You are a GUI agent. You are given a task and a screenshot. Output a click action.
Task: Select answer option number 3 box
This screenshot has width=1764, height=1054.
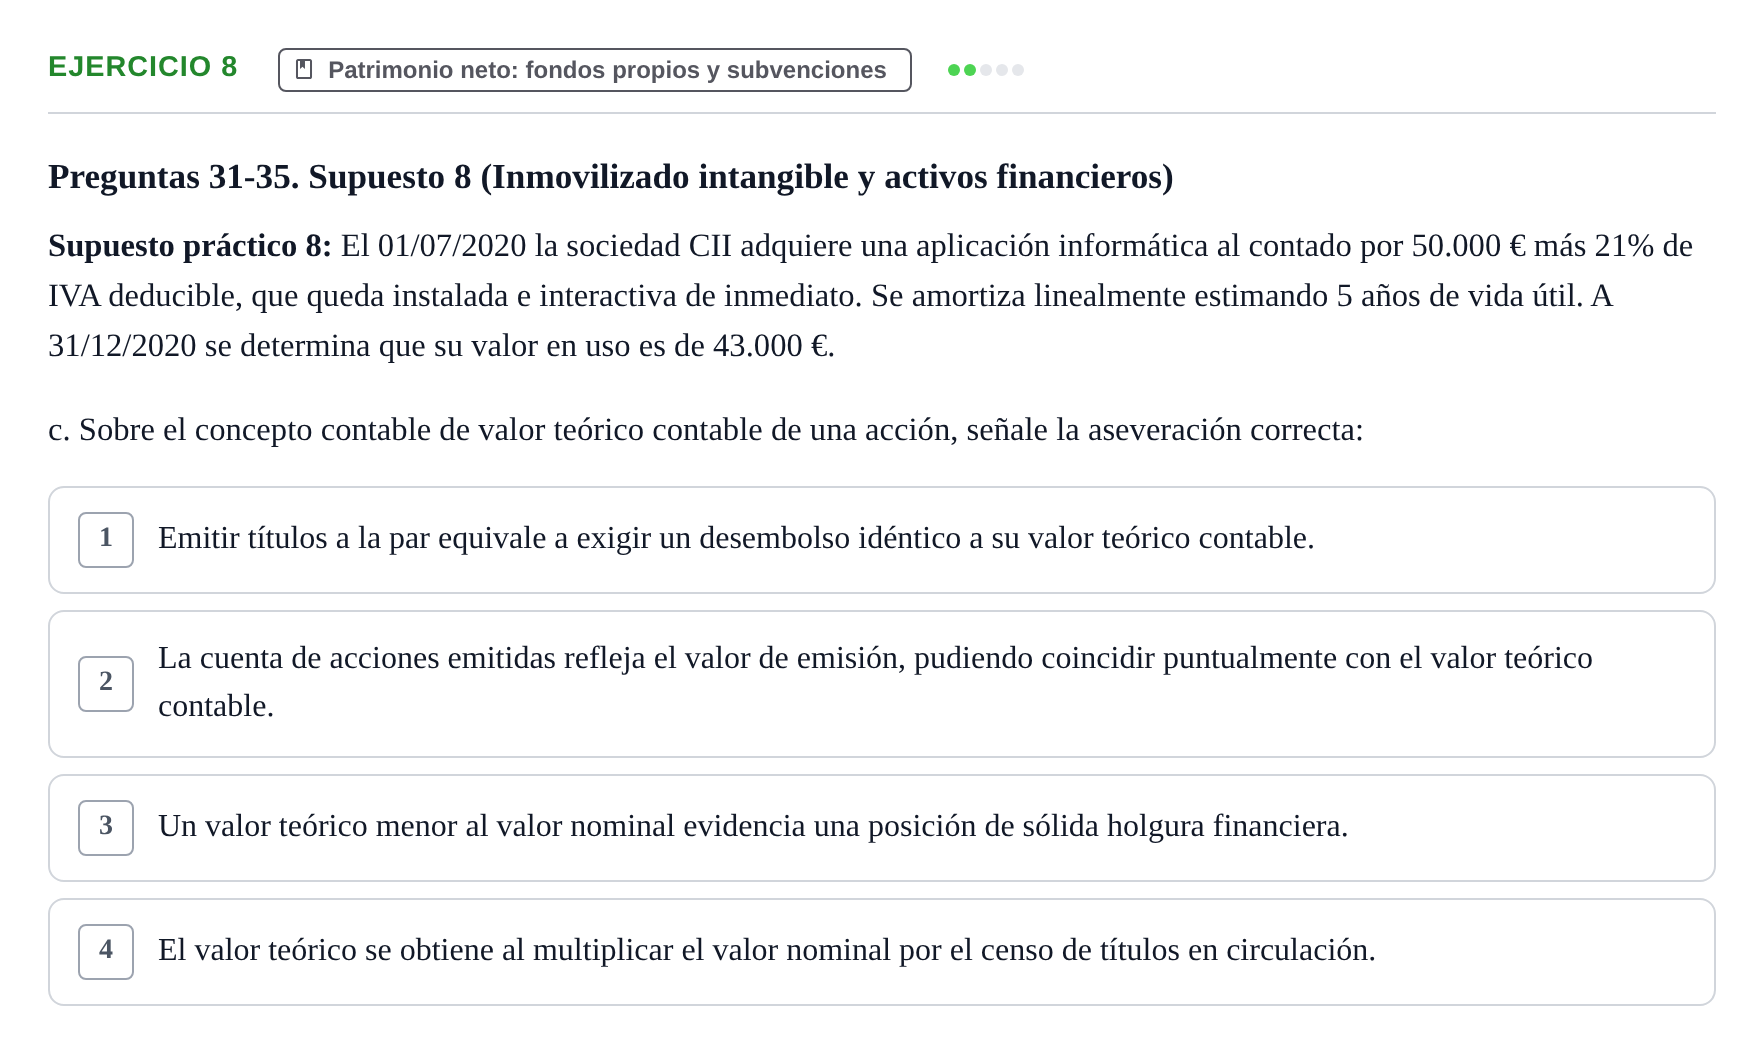tap(106, 828)
